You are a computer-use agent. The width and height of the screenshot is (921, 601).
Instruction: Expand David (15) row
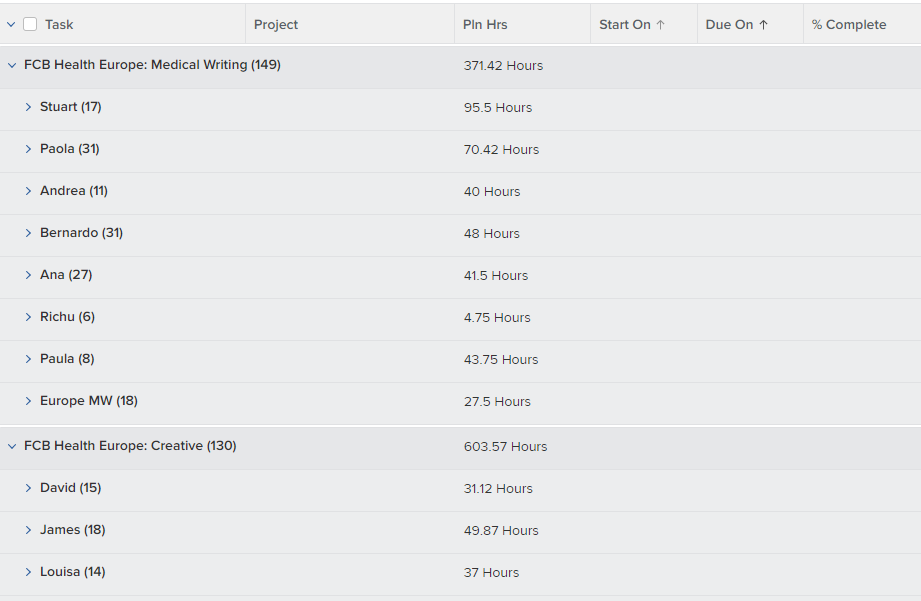[x=28, y=488]
